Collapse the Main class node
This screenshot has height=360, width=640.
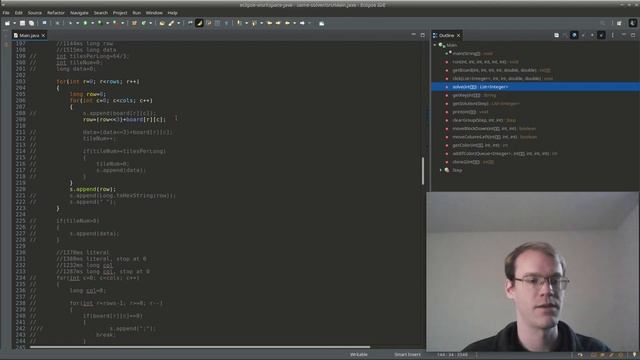435,45
